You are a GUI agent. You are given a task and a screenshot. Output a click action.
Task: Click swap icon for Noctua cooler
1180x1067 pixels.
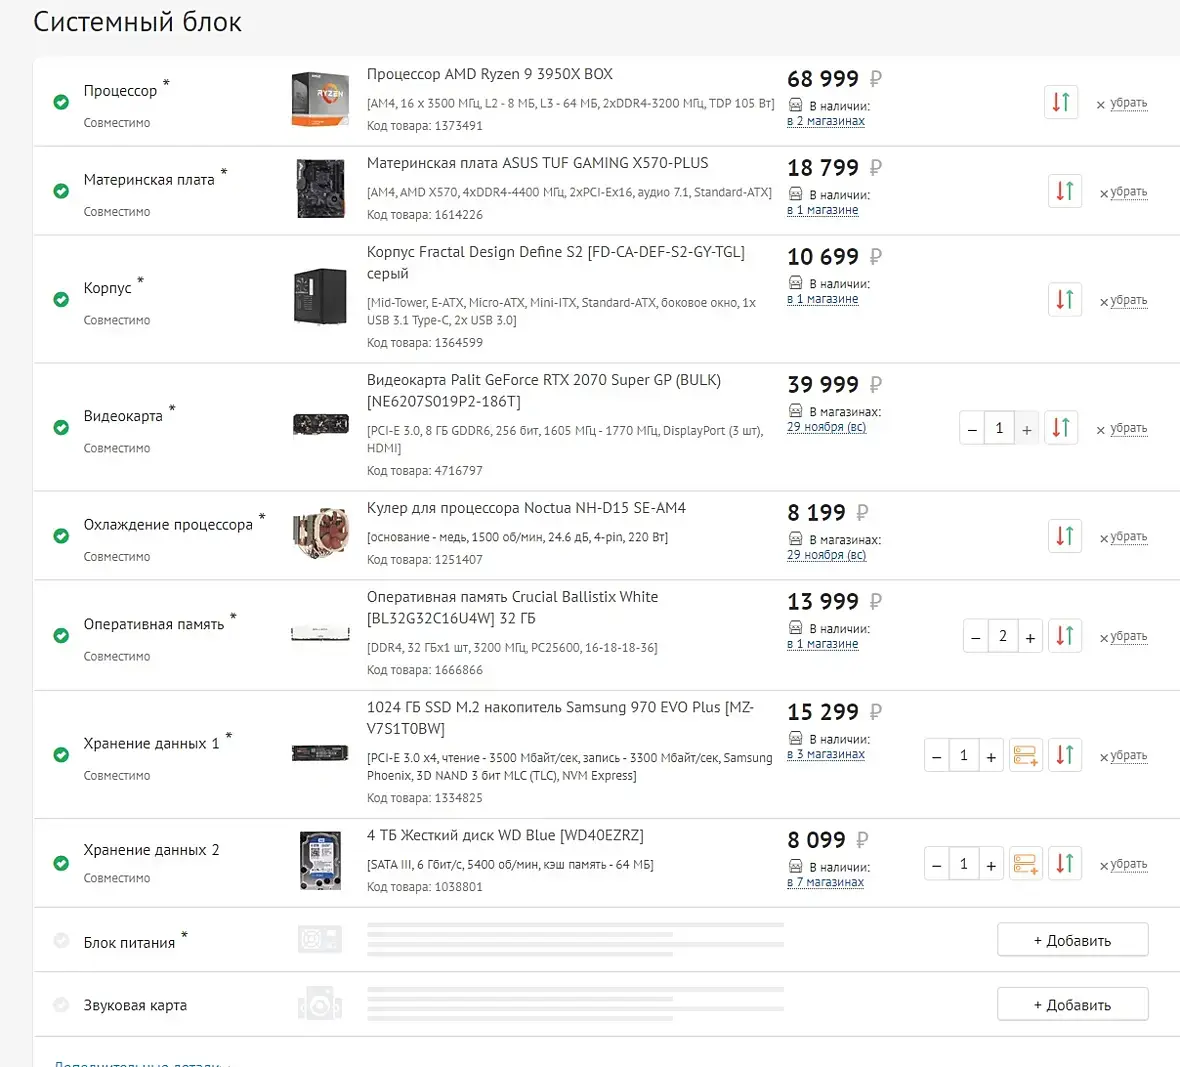click(1064, 536)
